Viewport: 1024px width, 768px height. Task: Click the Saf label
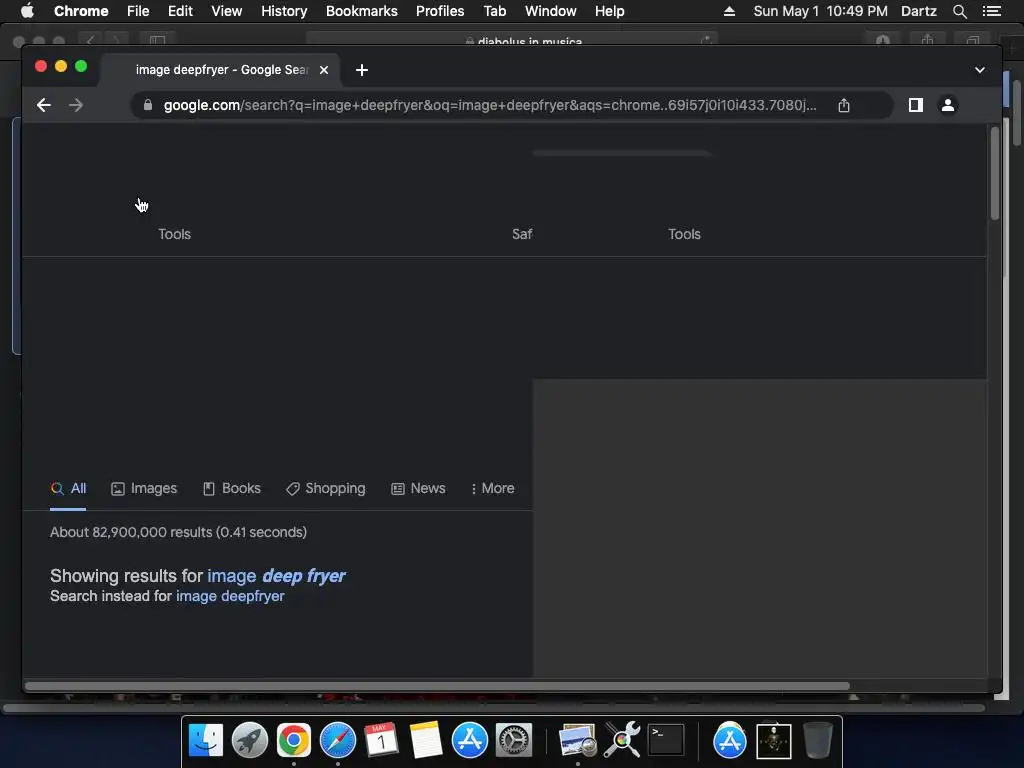tap(522, 234)
